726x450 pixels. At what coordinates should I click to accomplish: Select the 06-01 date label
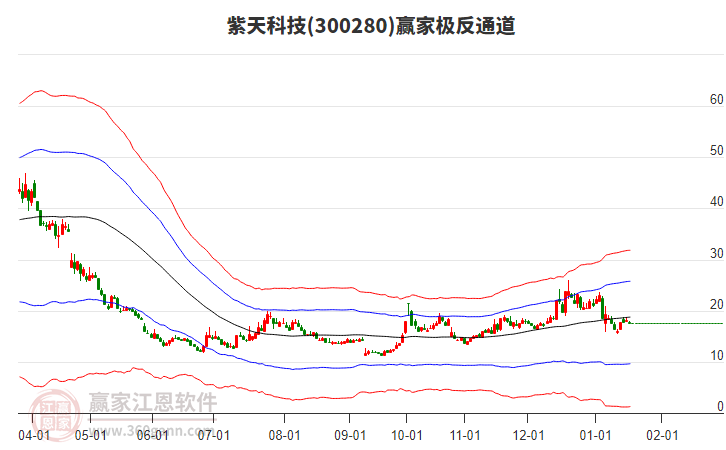tap(152, 436)
